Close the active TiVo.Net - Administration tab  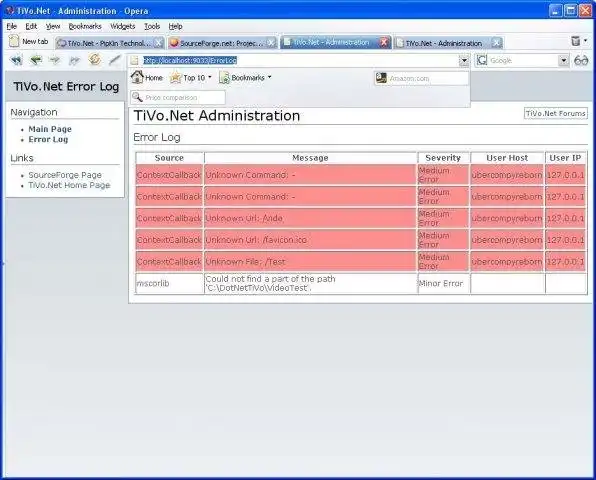click(385, 42)
